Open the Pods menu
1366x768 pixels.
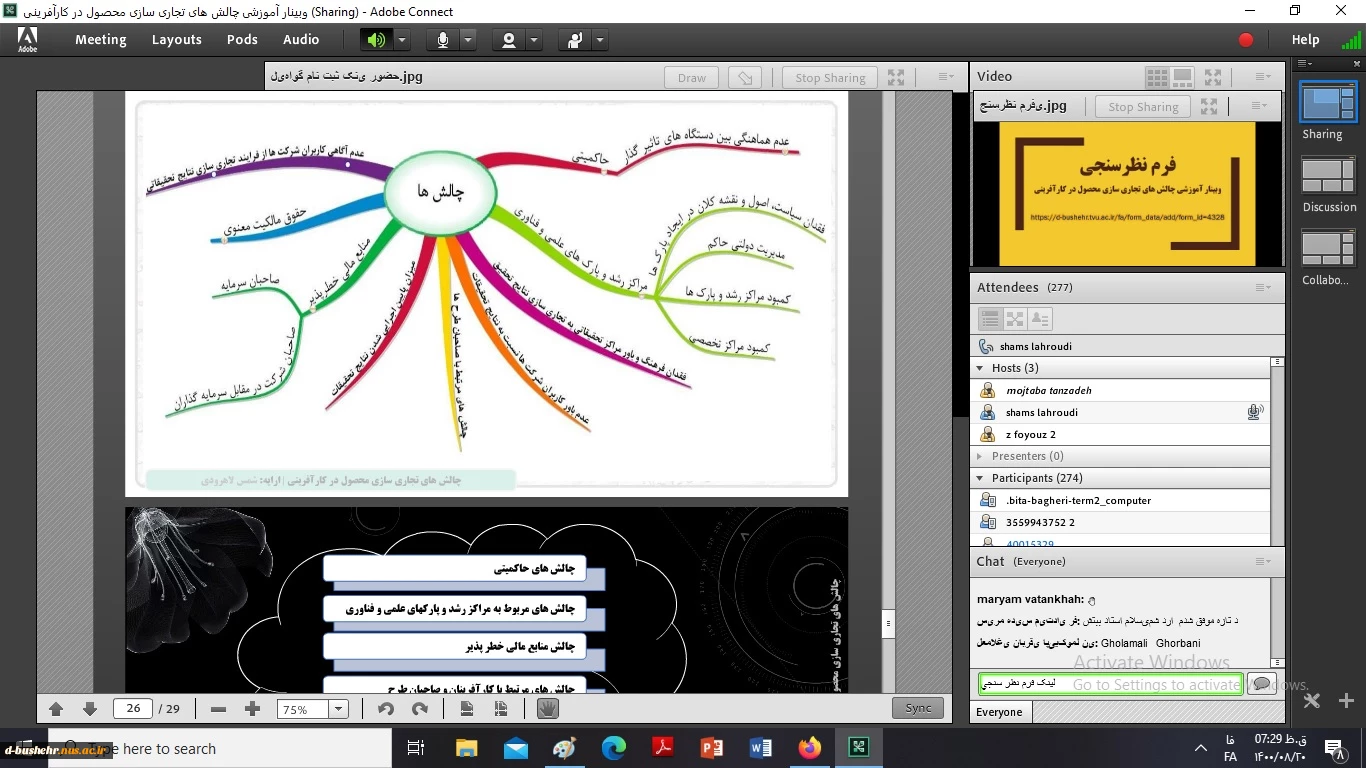click(242, 40)
